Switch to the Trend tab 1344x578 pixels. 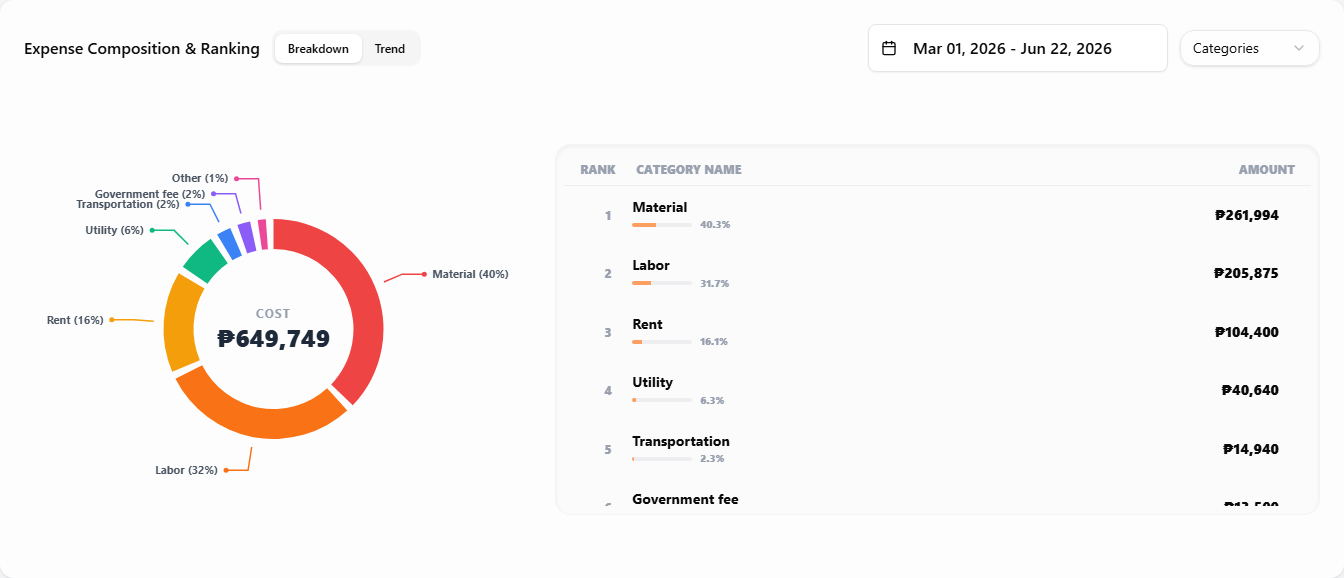coord(390,49)
